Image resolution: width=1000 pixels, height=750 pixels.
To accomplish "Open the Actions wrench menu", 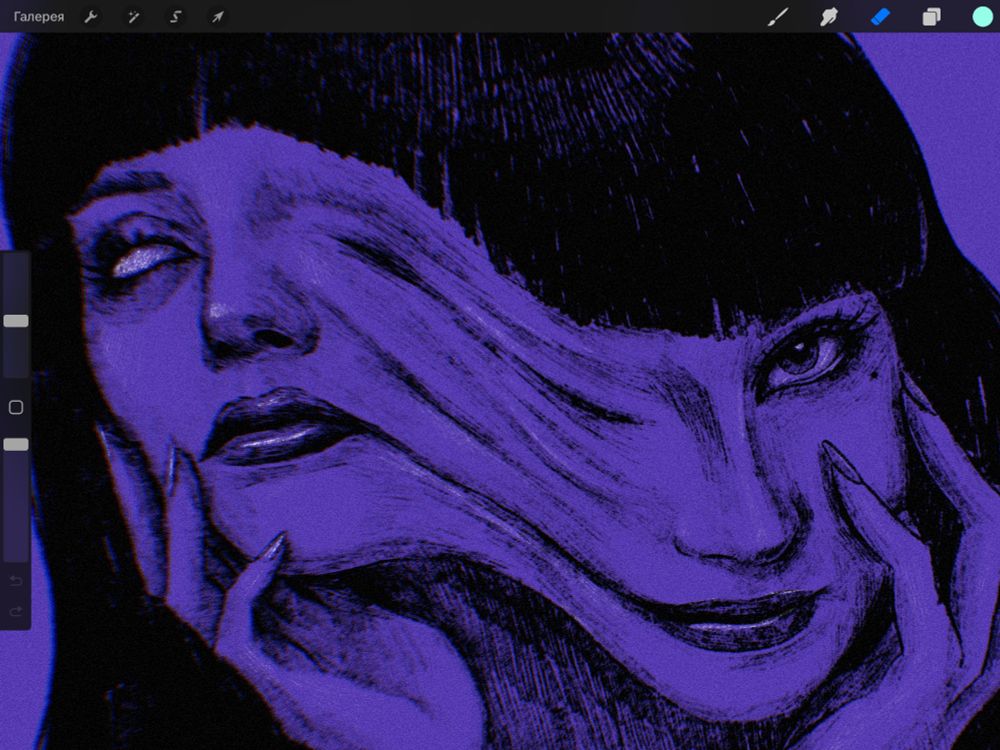I will (91, 17).
